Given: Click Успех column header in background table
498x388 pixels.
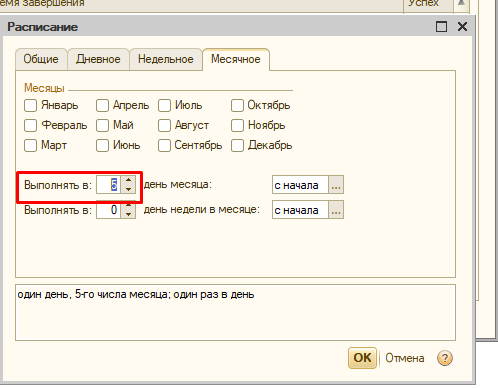Looking at the screenshot, I should (428, 4).
